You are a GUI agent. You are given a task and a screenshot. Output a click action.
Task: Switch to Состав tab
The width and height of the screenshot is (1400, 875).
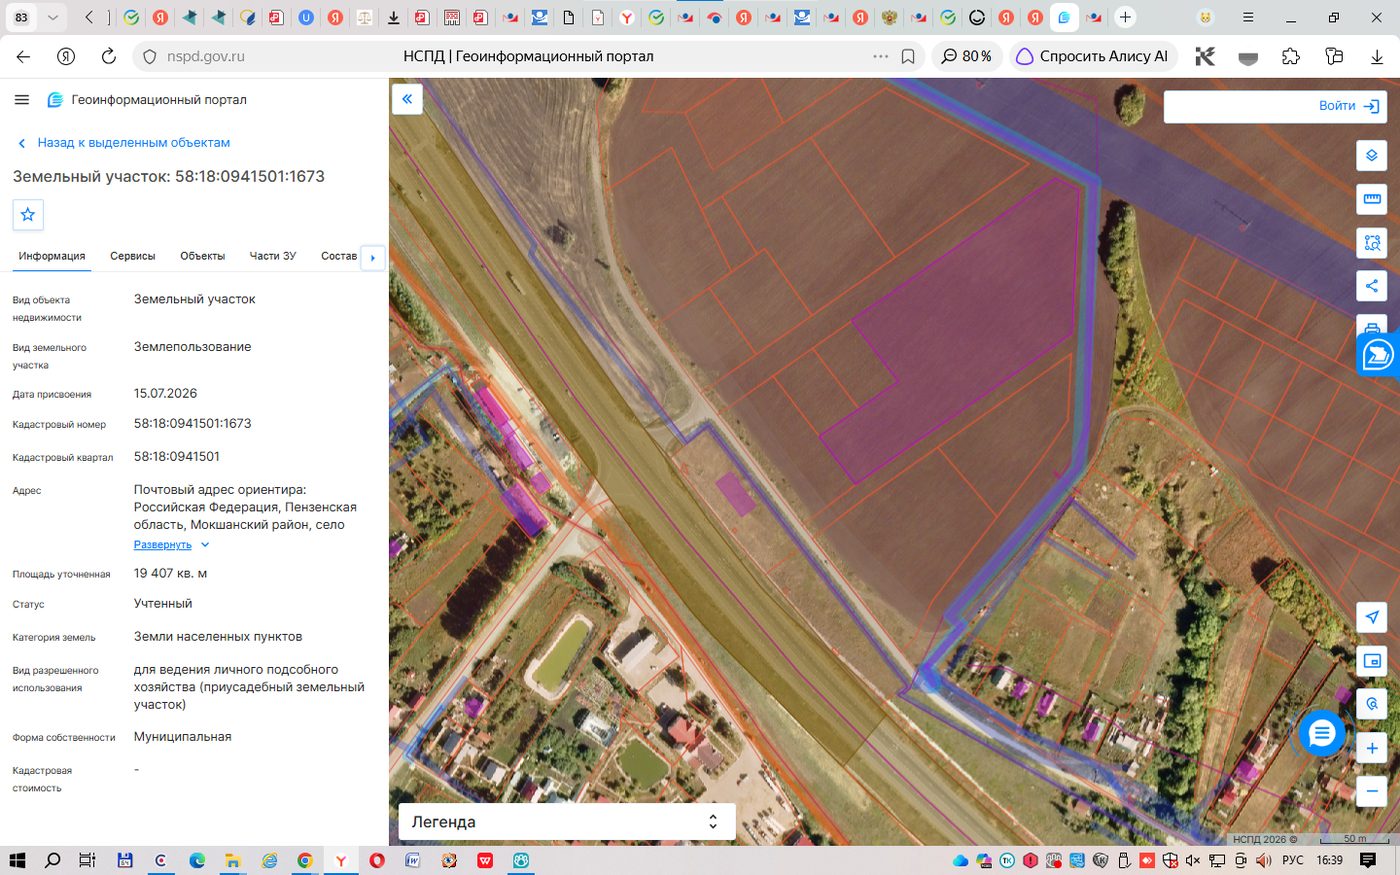pyautogui.click(x=339, y=256)
